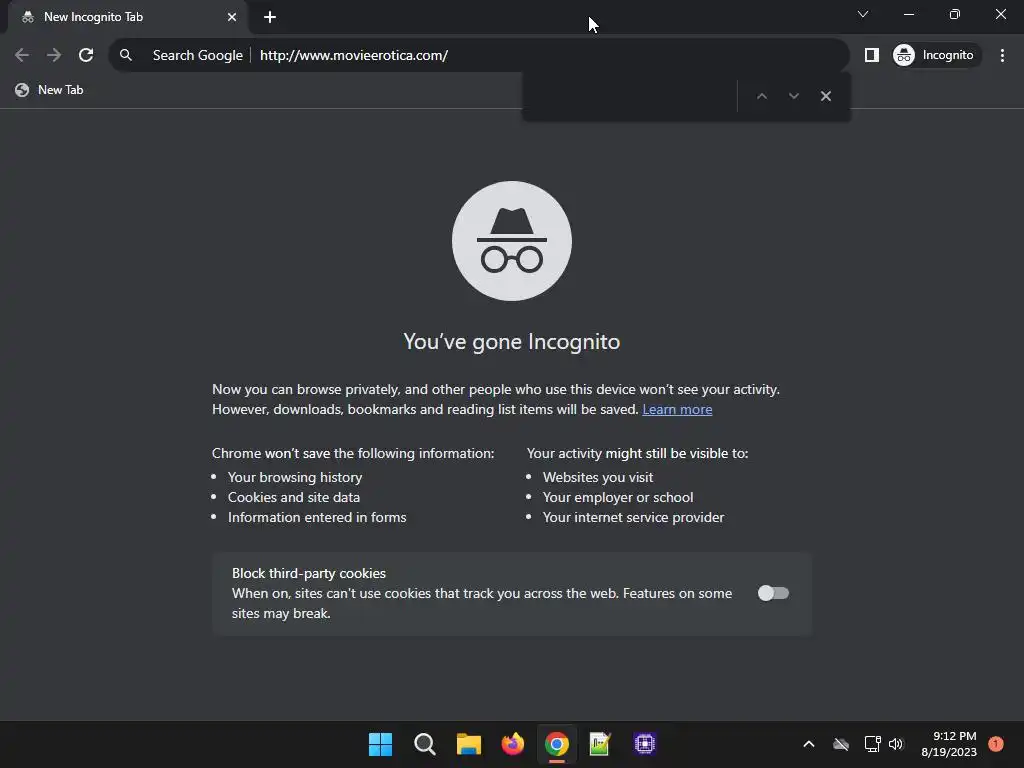
Task: Click the Chrome taskbar icon
Action: point(556,744)
